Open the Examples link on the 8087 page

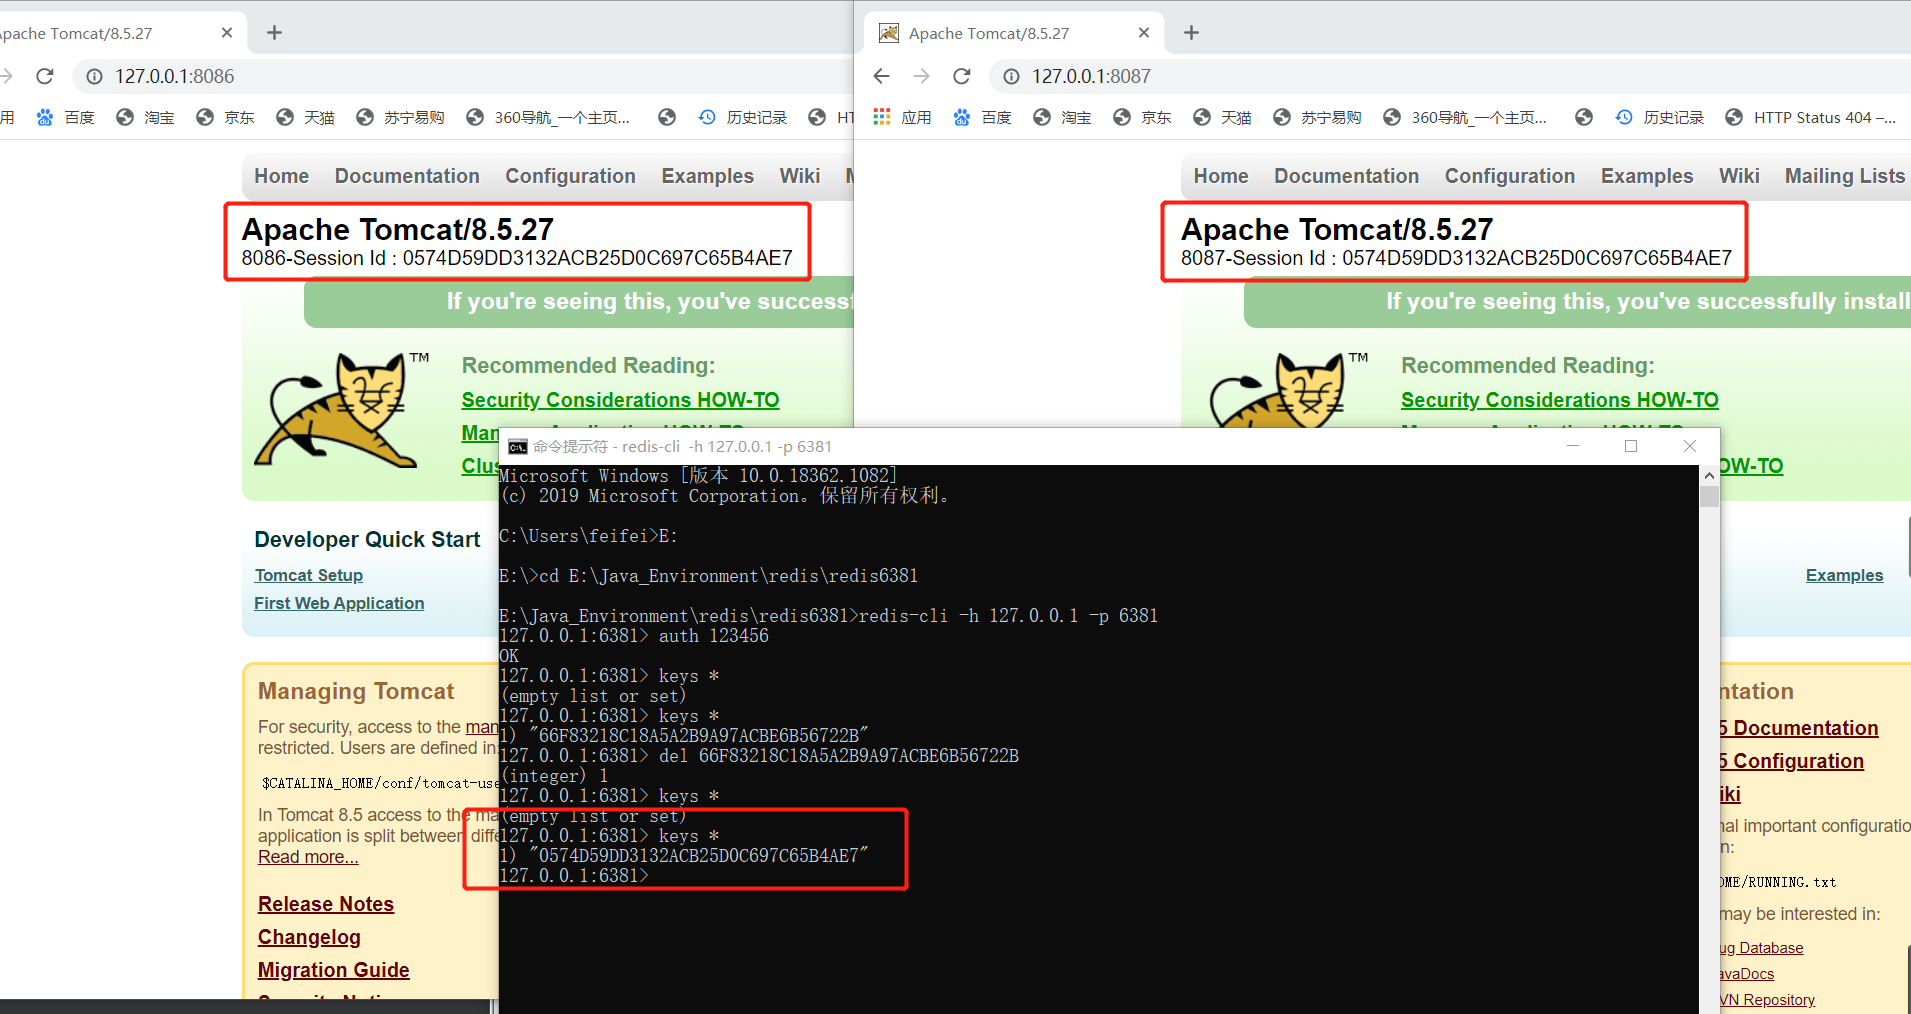coord(1844,575)
